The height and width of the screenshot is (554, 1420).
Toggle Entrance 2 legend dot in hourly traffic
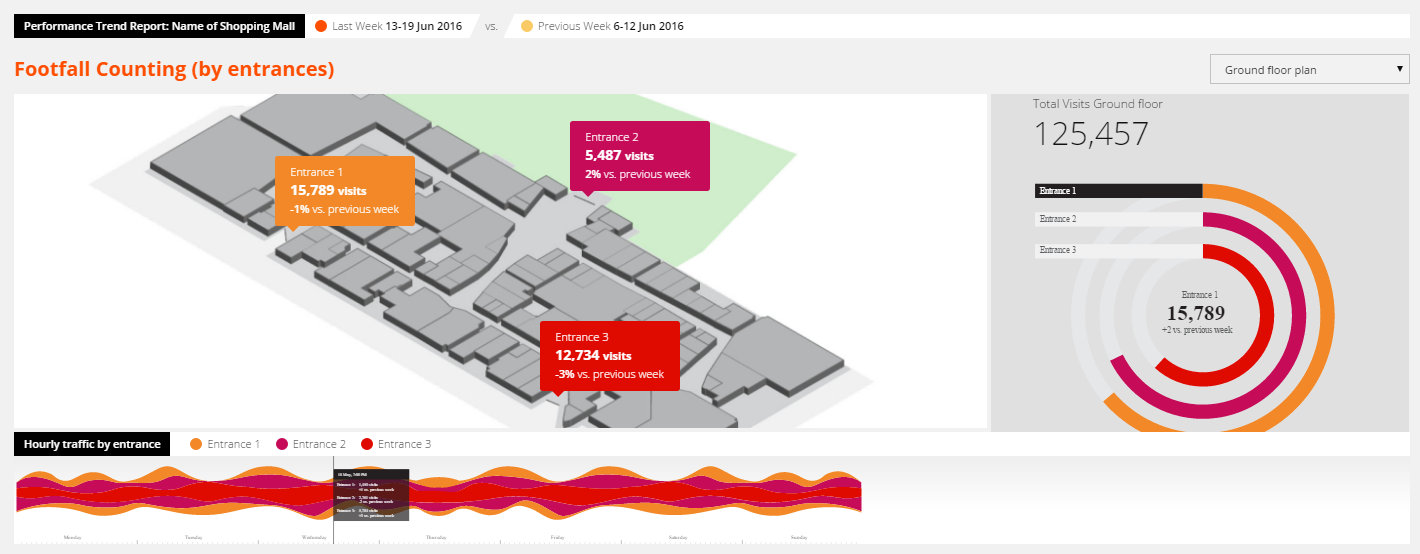pos(281,444)
